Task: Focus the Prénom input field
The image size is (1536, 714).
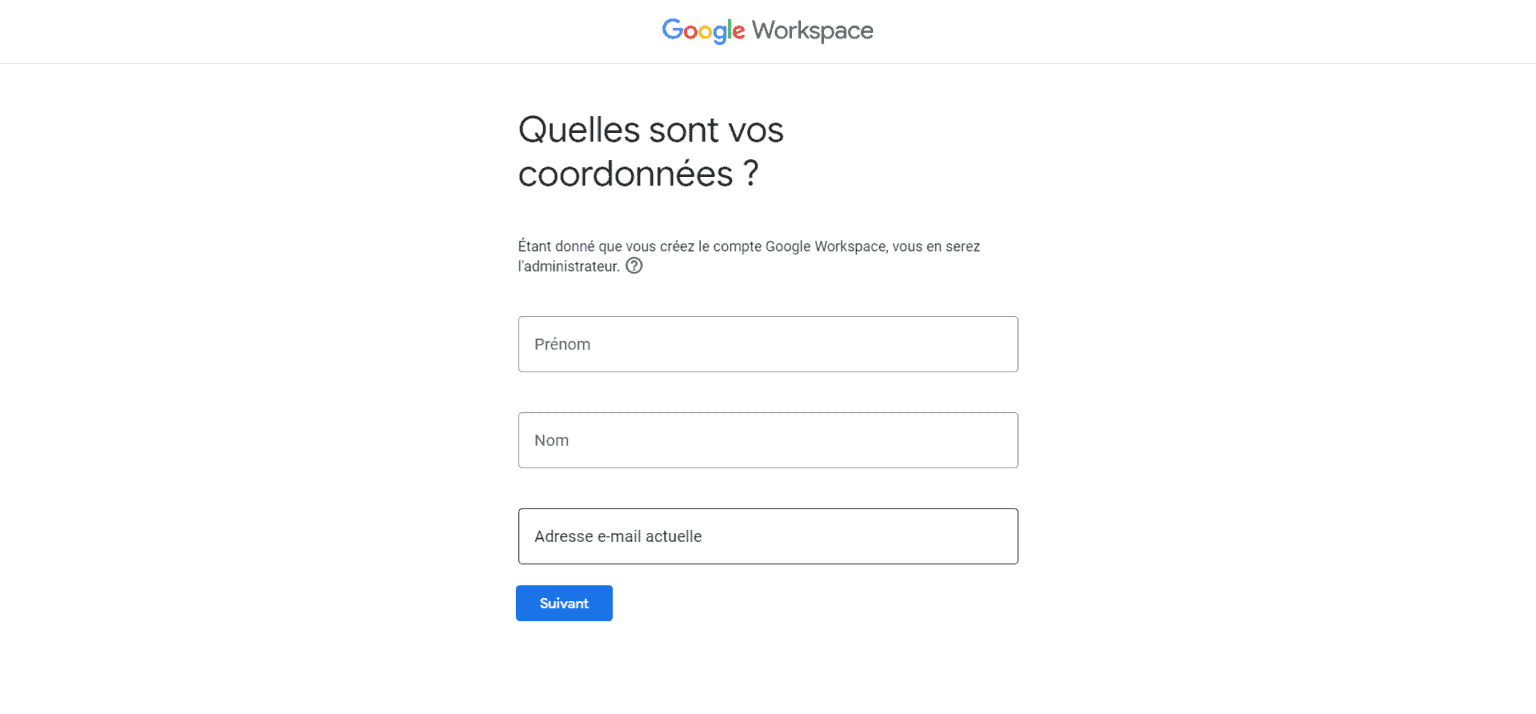Action: 768,344
